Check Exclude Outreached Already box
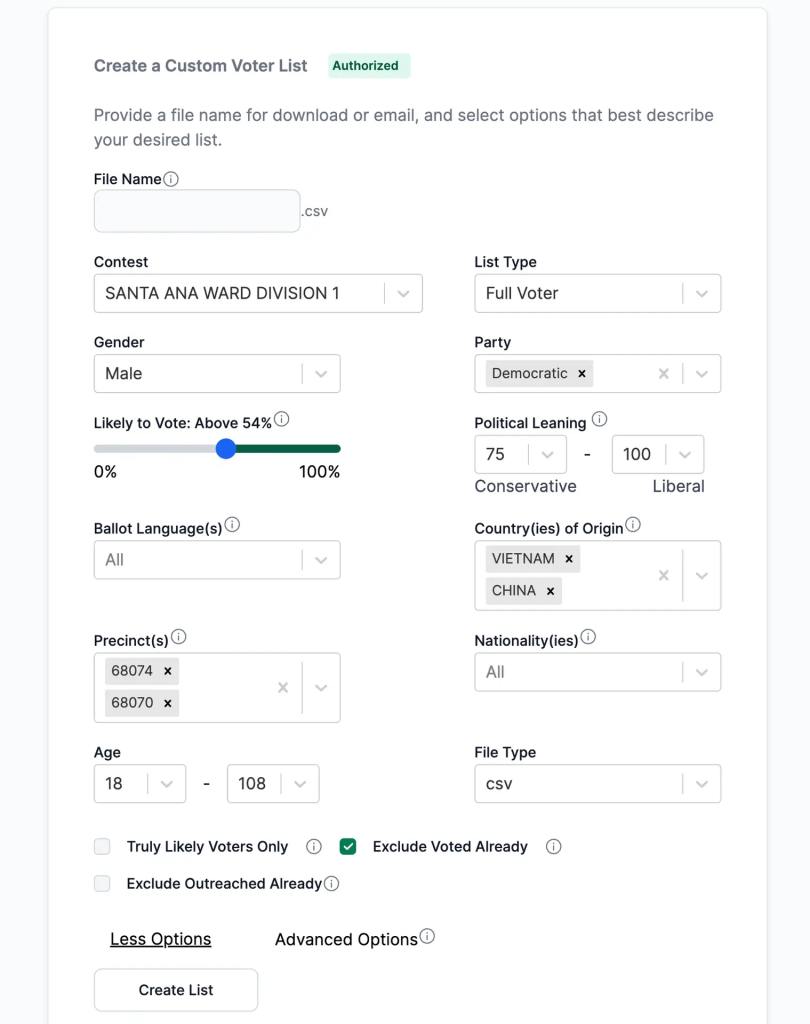 point(102,884)
